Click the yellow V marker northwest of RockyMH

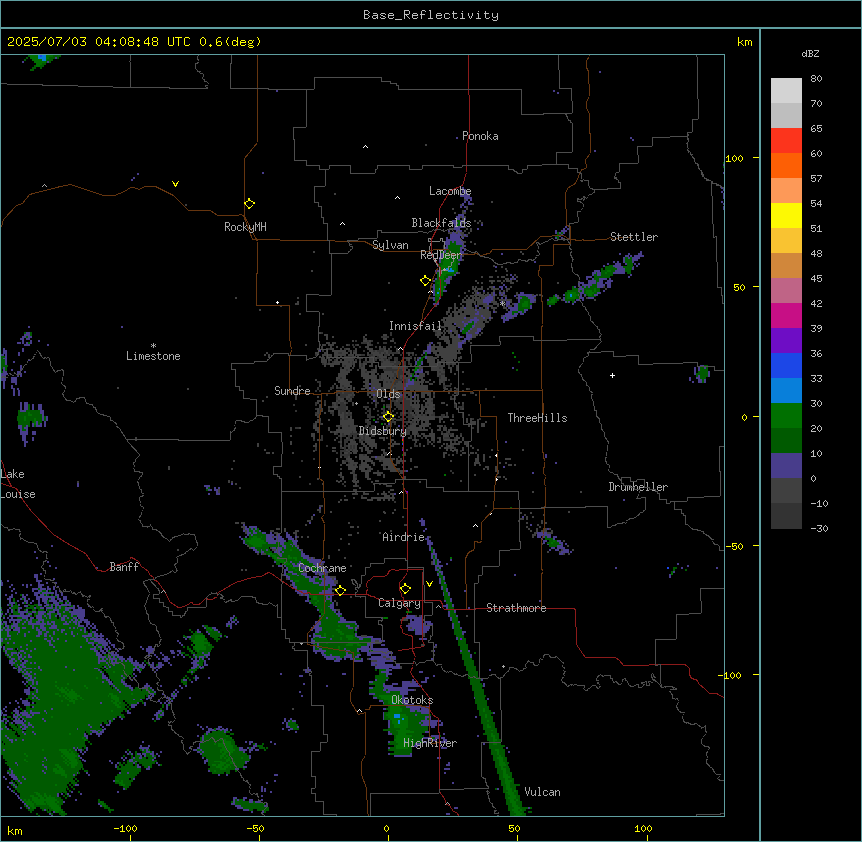point(175,184)
